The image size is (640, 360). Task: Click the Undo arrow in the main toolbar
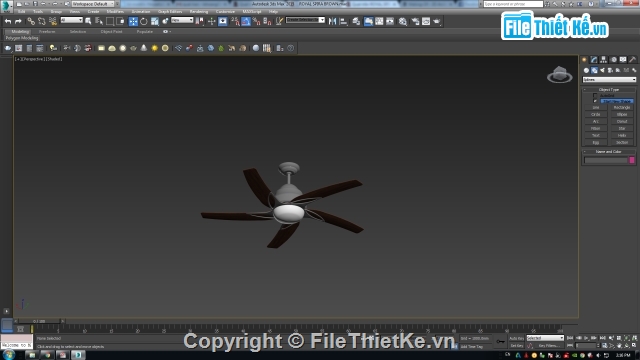[x=8, y=21]
